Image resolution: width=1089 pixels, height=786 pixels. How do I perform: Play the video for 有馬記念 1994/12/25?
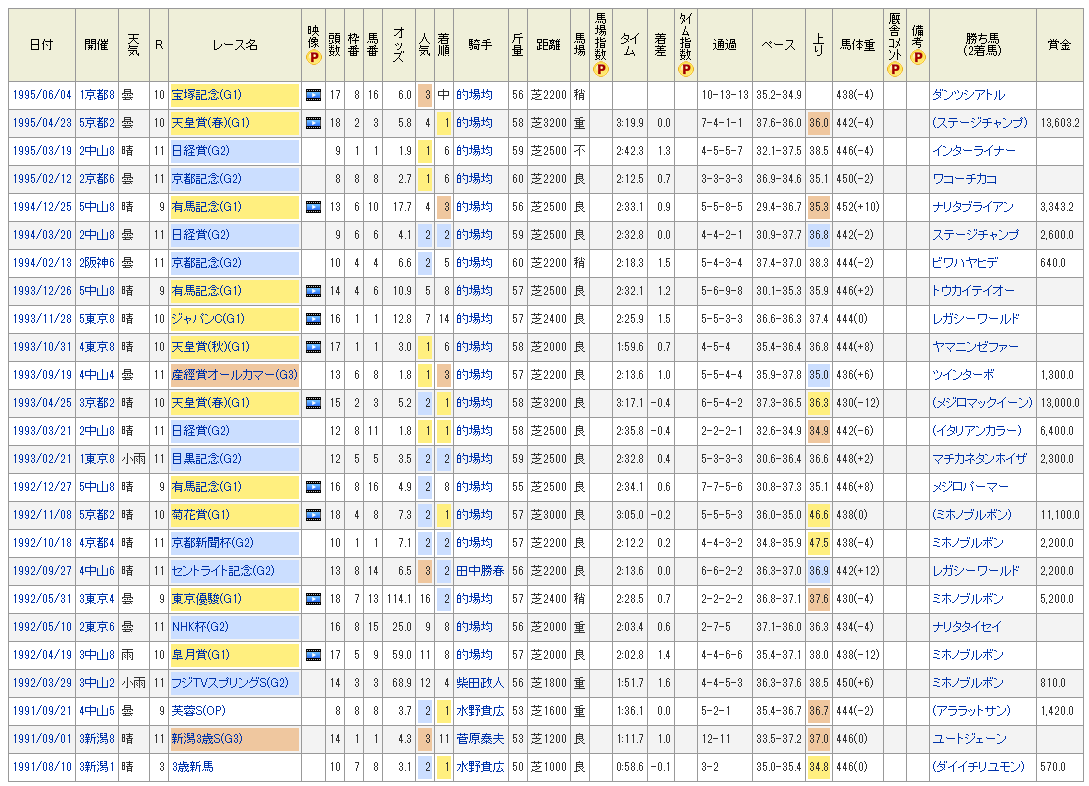tap(313, 207)
